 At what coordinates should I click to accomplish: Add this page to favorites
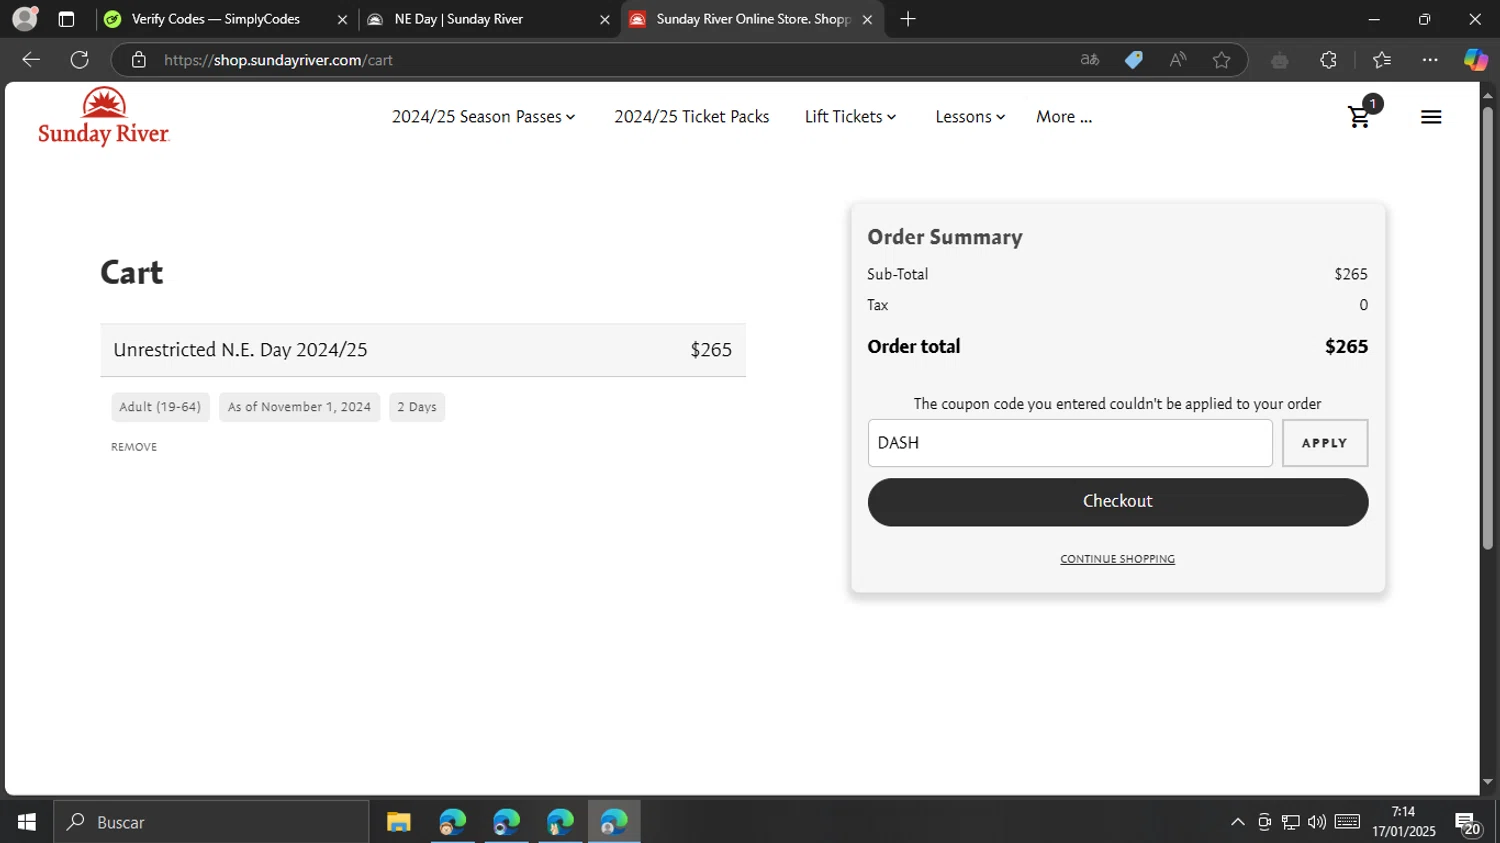(1221, 60)
